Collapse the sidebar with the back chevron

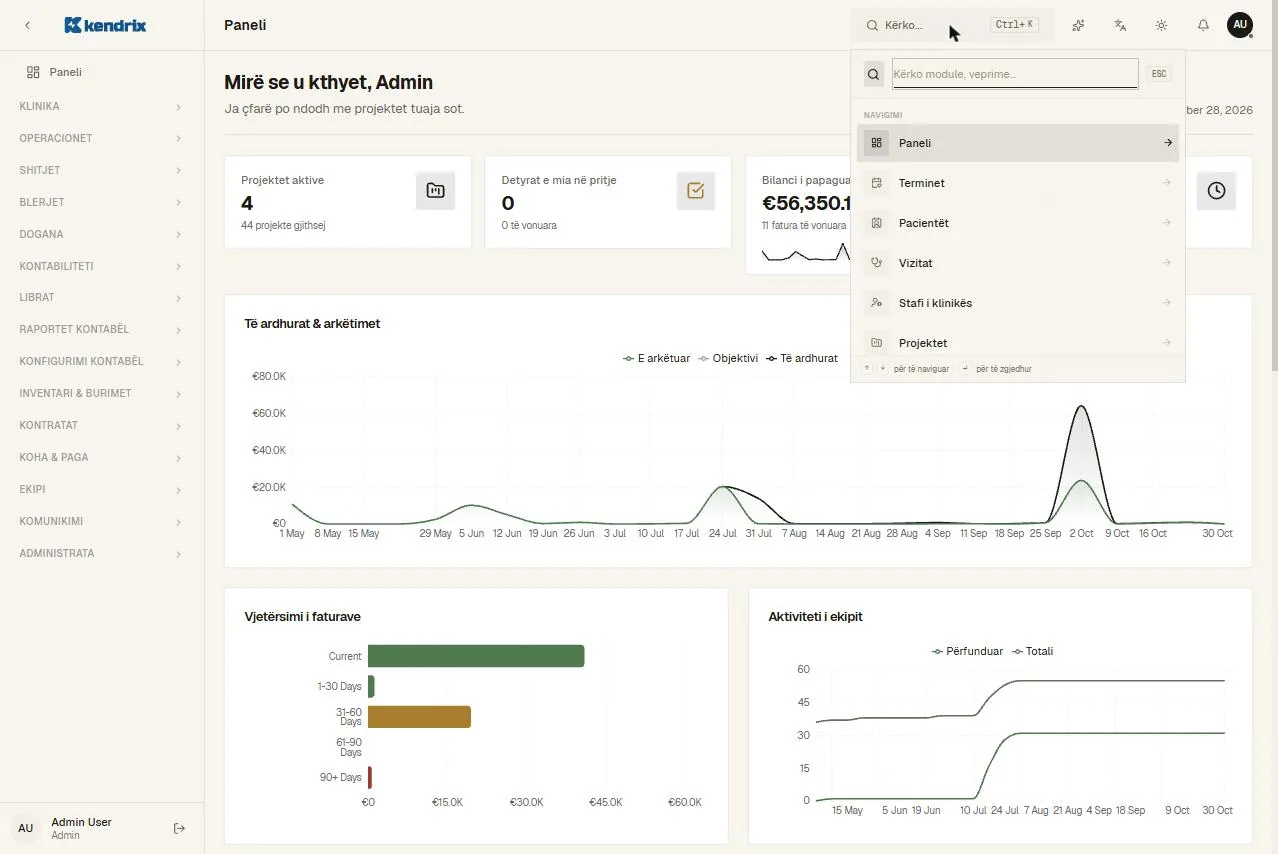[x=27, y=25]
